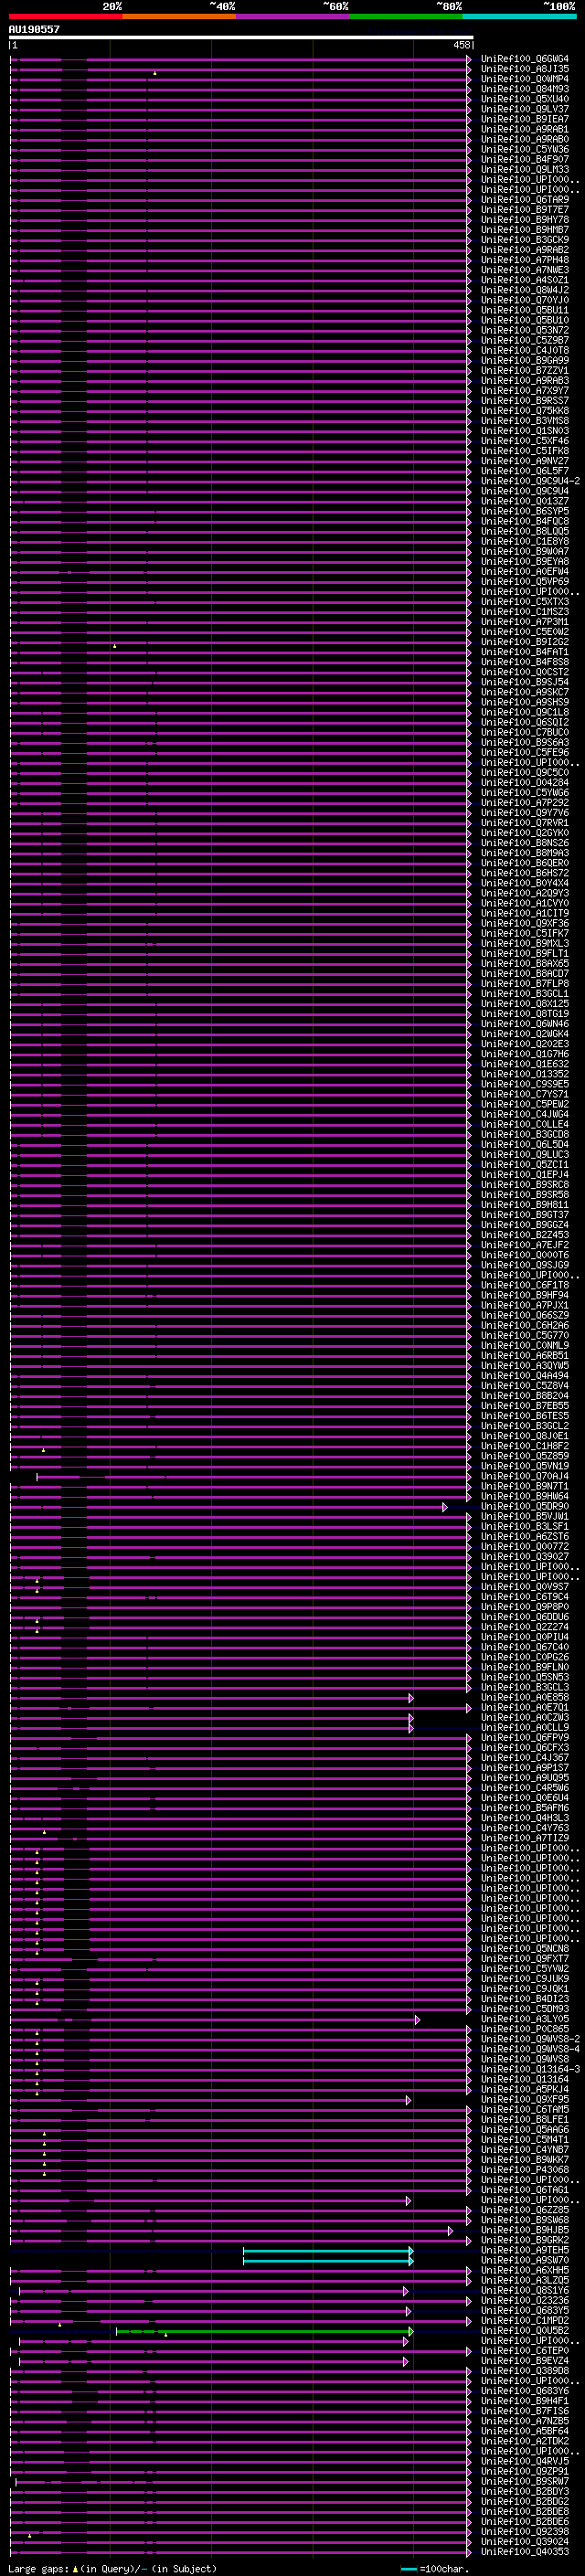The height and width of the screenshot is (2576, 585).
Task: Open hit UniRef100_Q6TAR9
Action: pyautogui.click(x=525, y=199)
